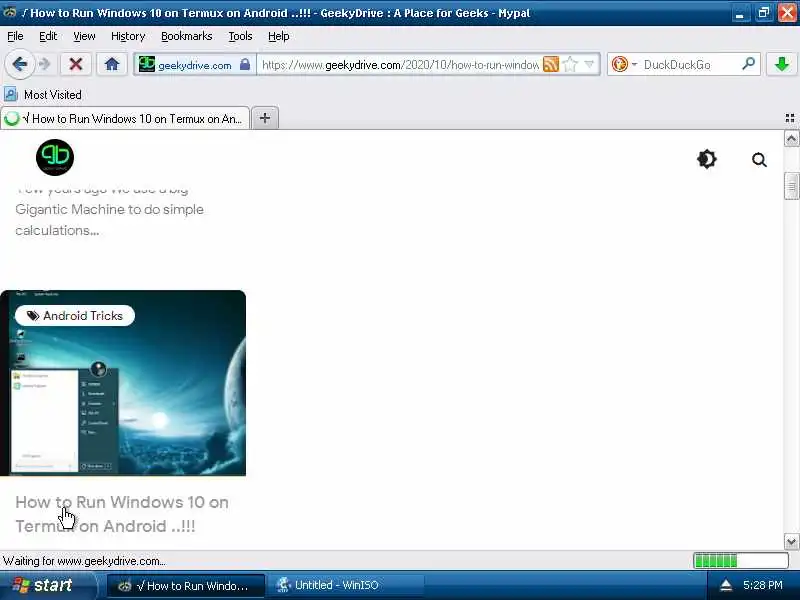The image size is (800, 600).
Task: Click the Forward arrow button
Action: [x=45, y=64]
